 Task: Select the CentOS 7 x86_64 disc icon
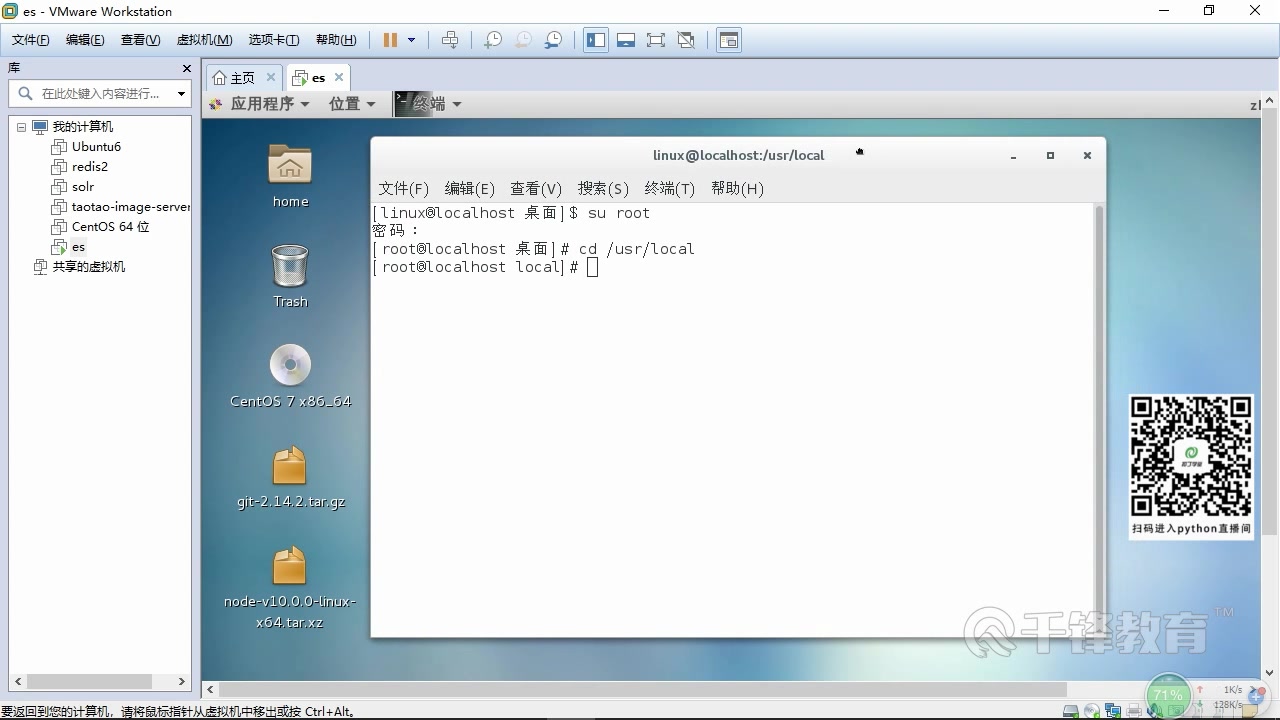tap(290, 376)
